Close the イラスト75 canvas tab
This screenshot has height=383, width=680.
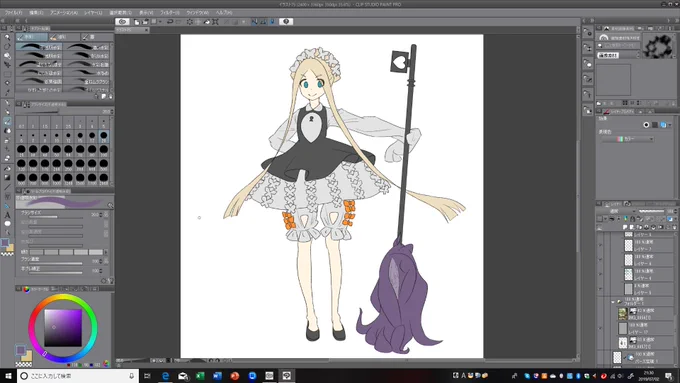[146, 30]
